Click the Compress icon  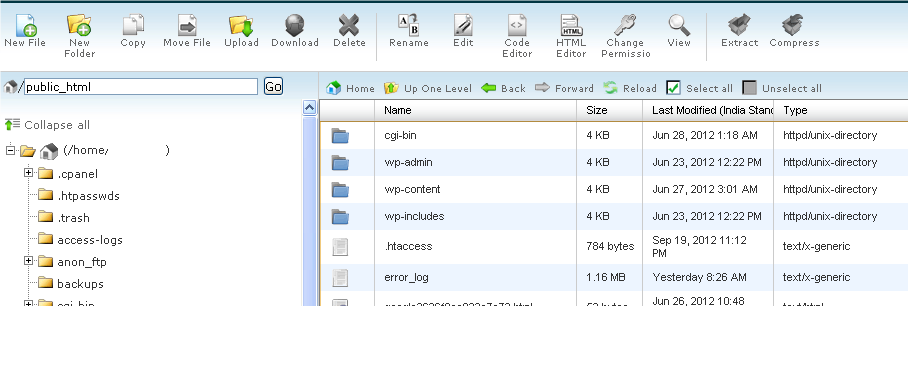click(794, 25)
